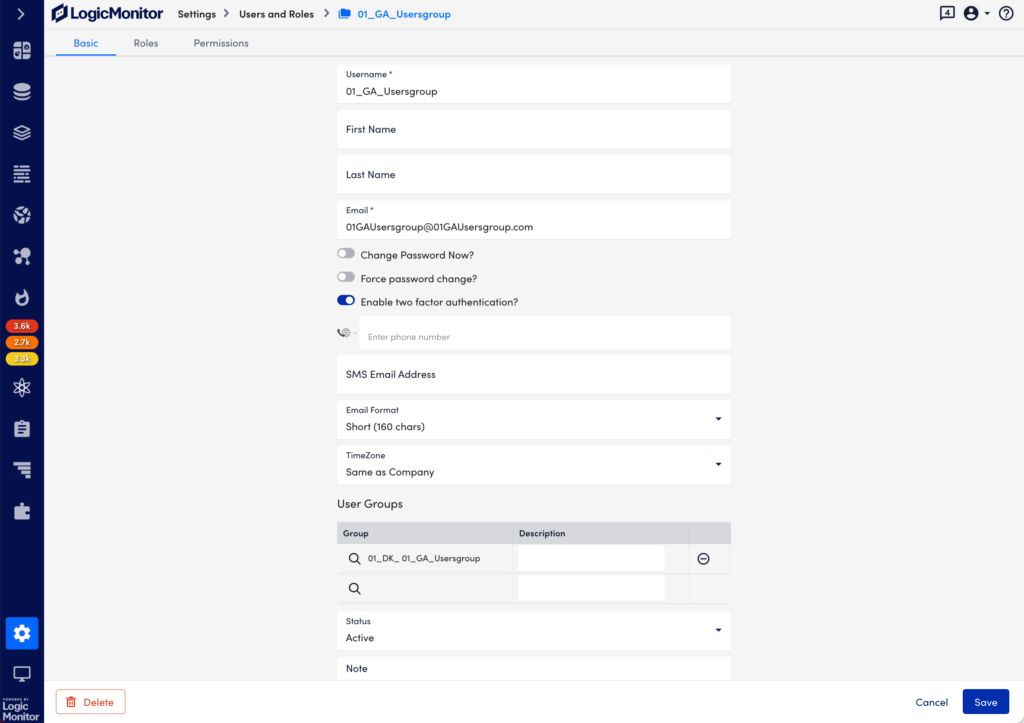Turn on Force password change

tap(345, 279)
